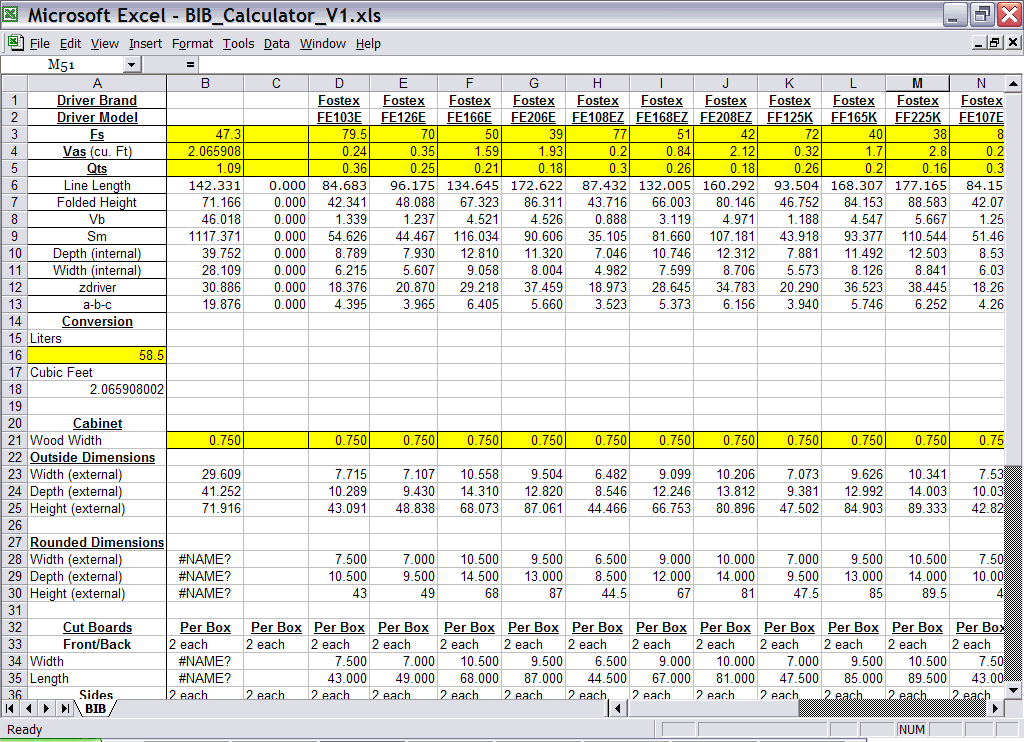Close the workbook document window
Screen dimensions: 1024x742
pyautogui.click(x=1012, y=42)
